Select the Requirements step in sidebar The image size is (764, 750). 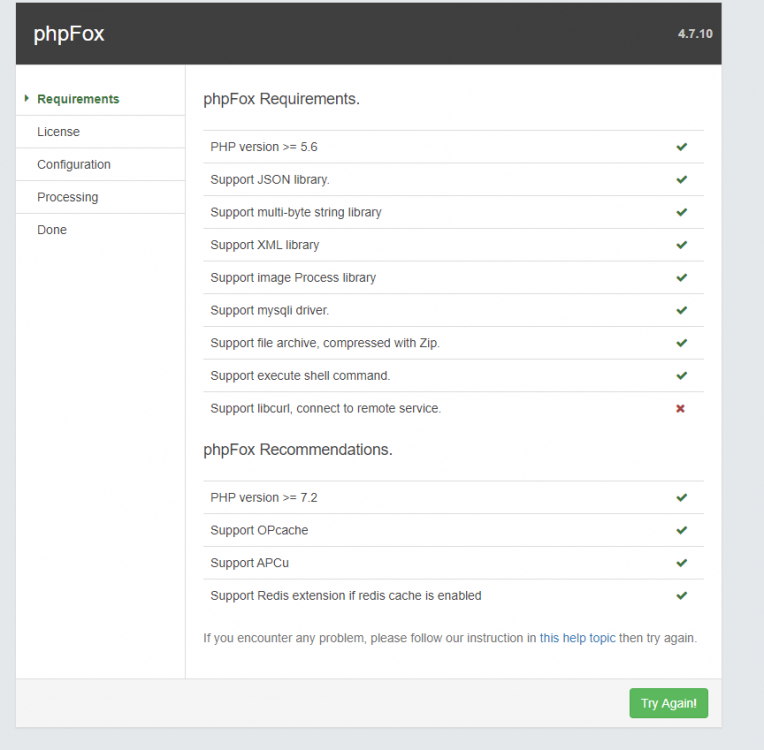(78, 99)
